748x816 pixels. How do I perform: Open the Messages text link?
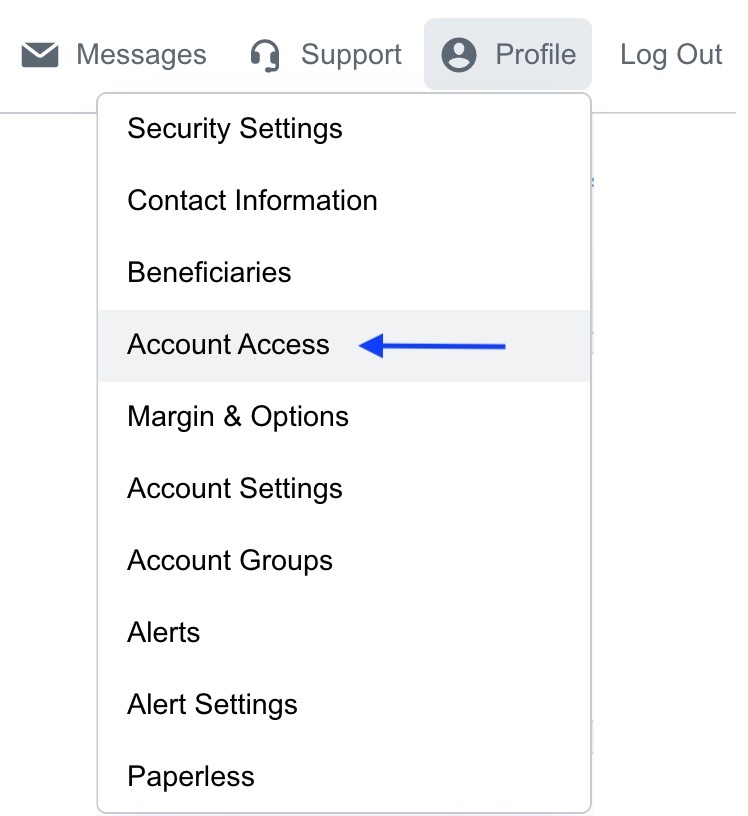141,54
